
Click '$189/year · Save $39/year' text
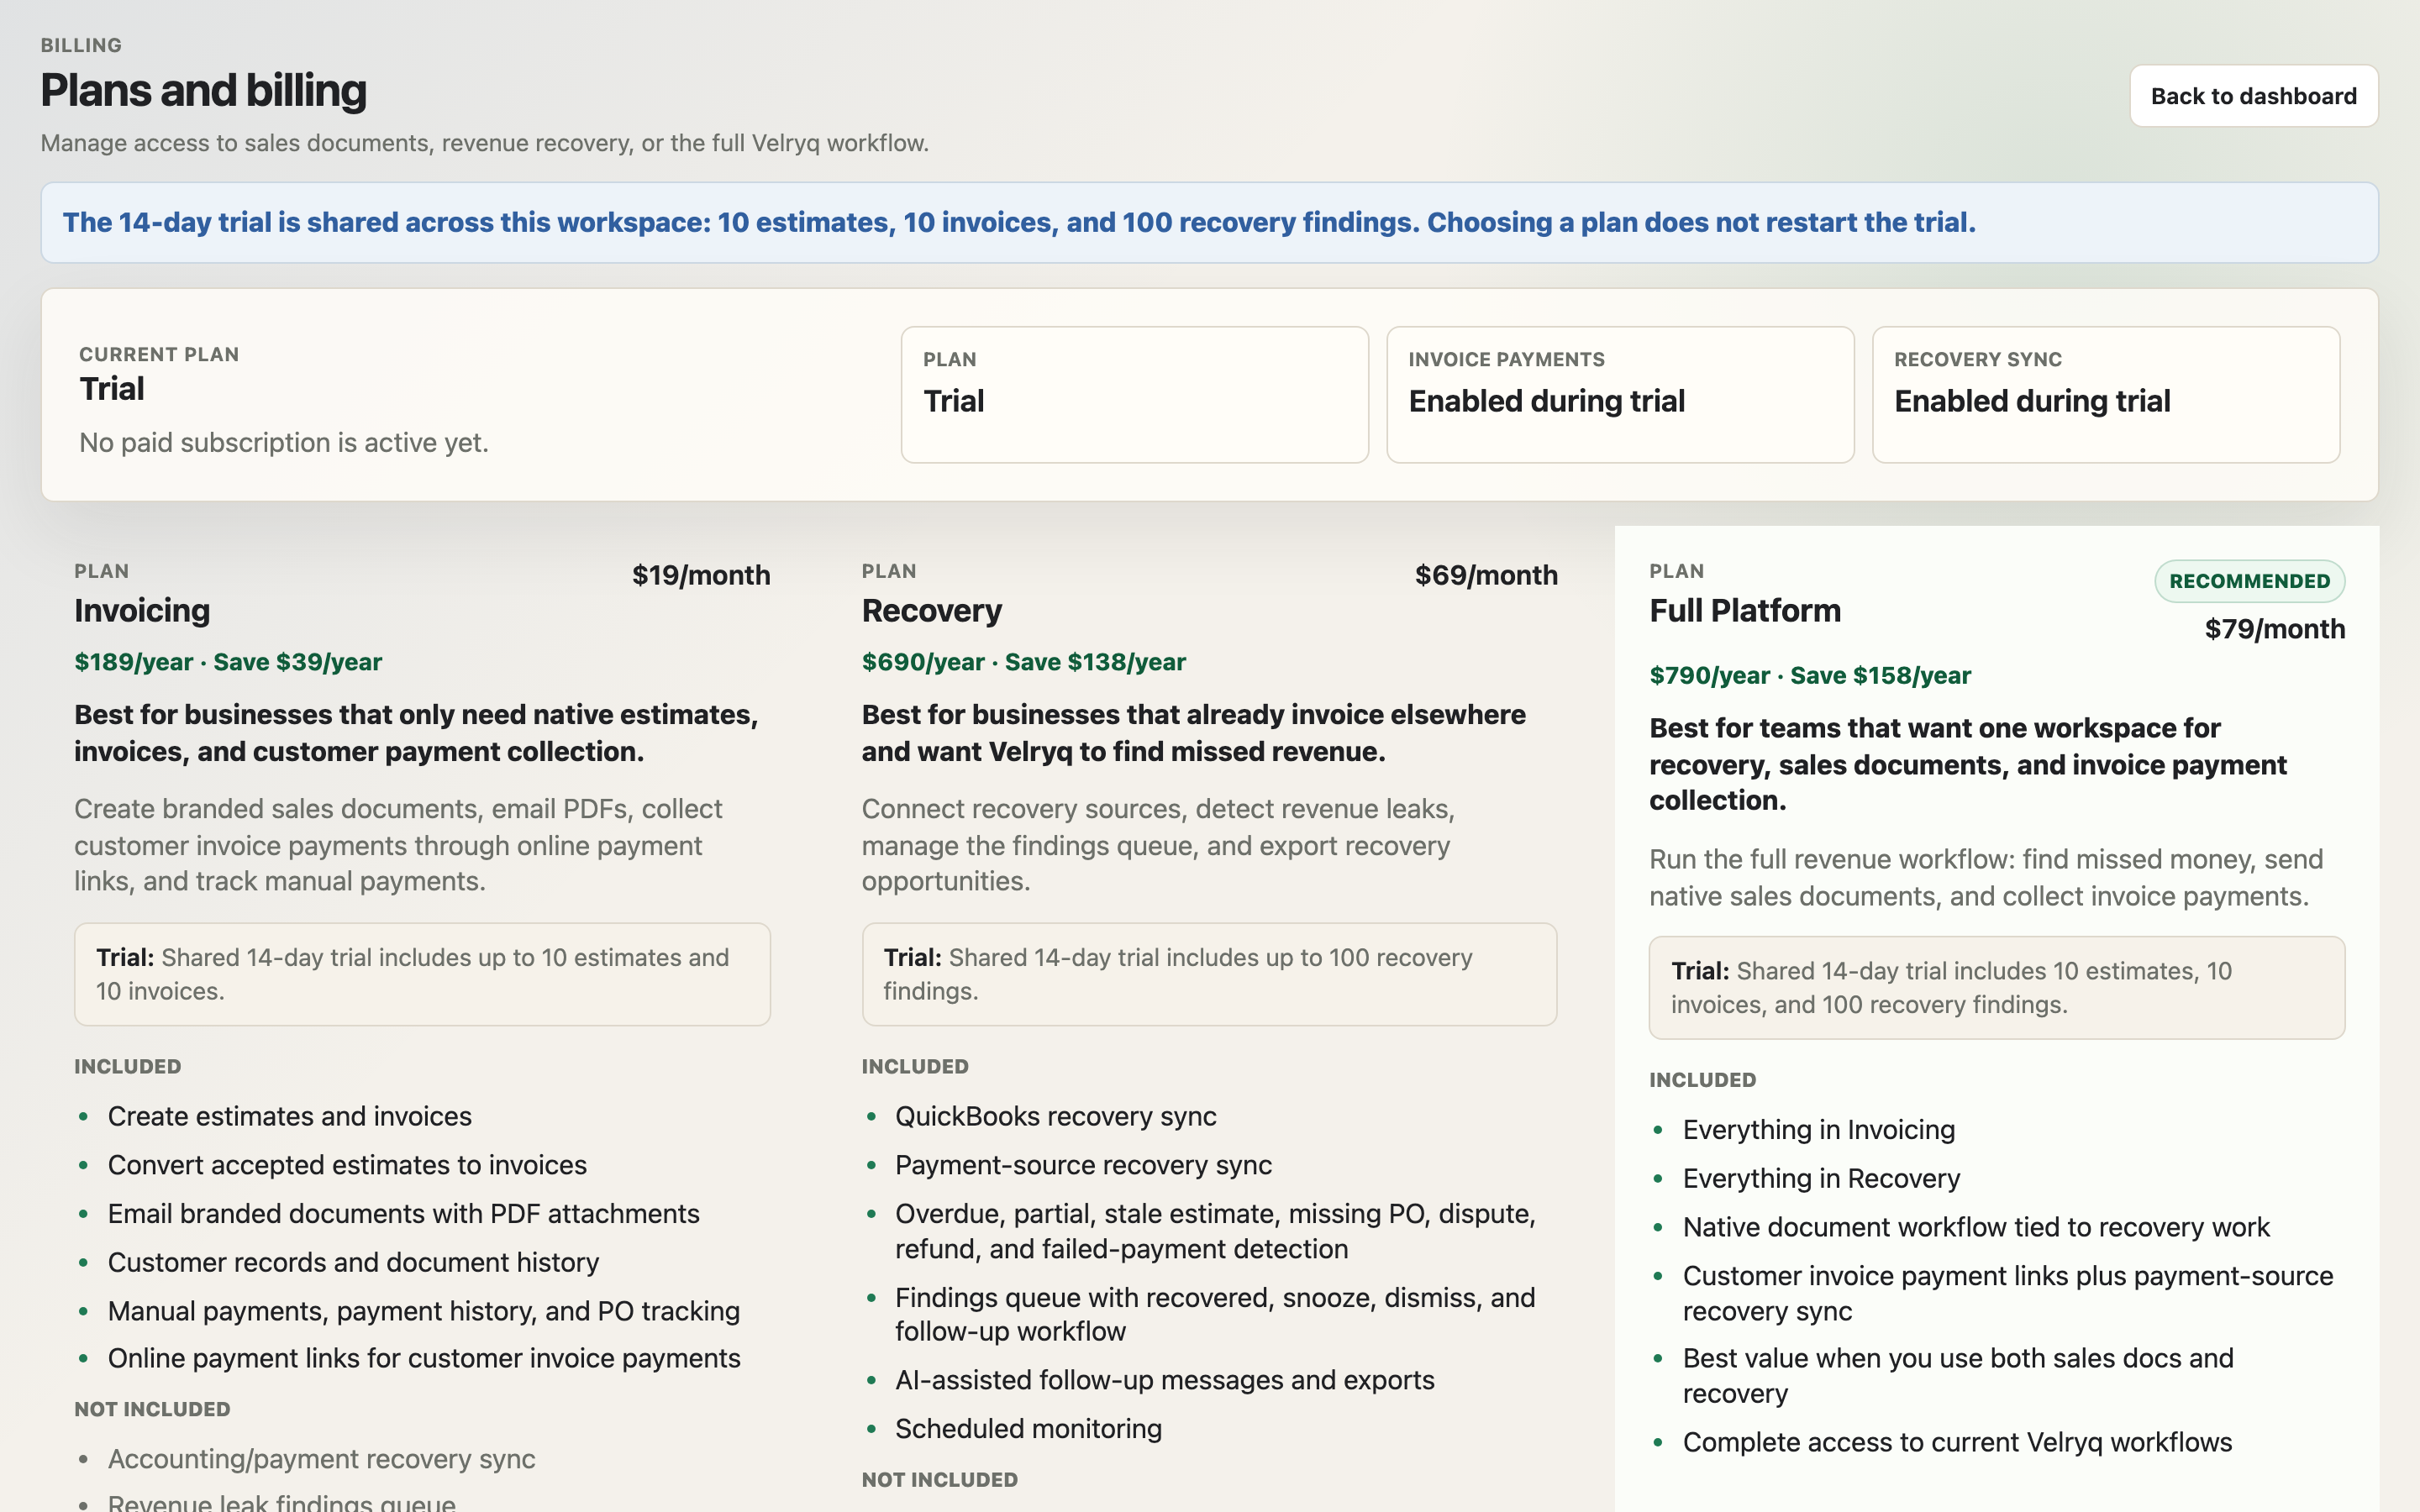228,662
